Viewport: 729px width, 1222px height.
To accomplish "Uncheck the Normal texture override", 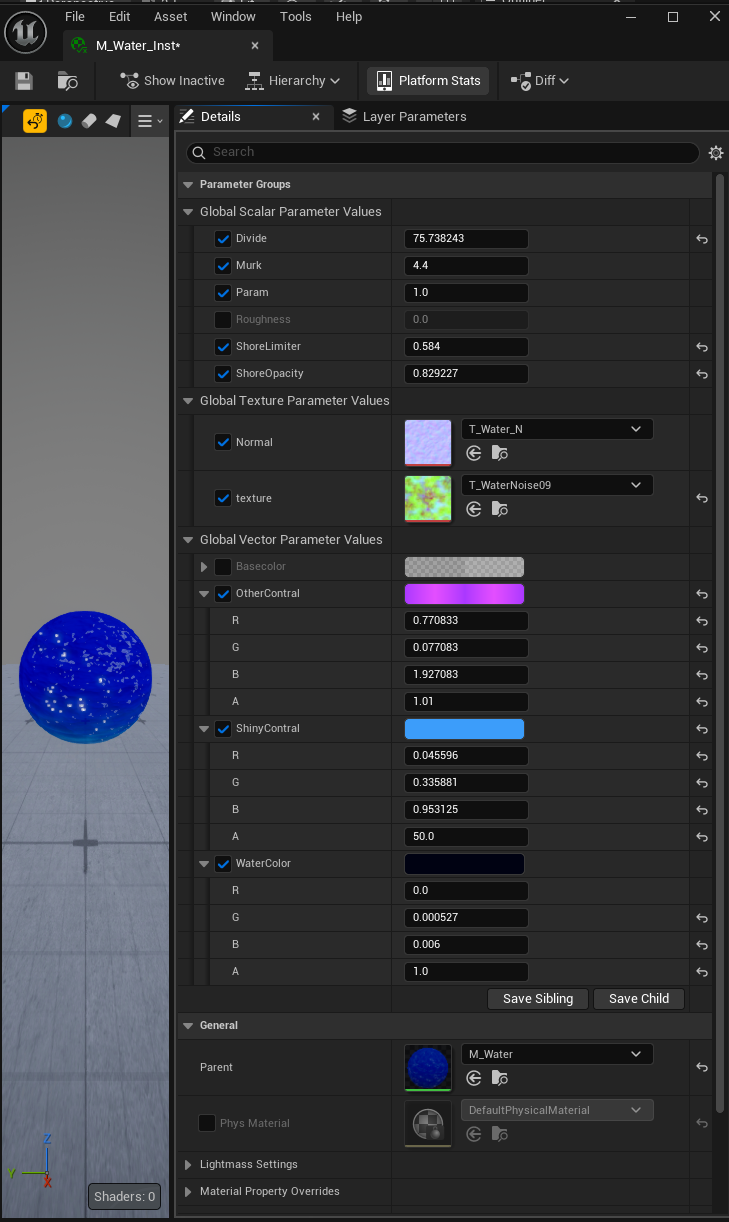I will click(x=223, y=442).
